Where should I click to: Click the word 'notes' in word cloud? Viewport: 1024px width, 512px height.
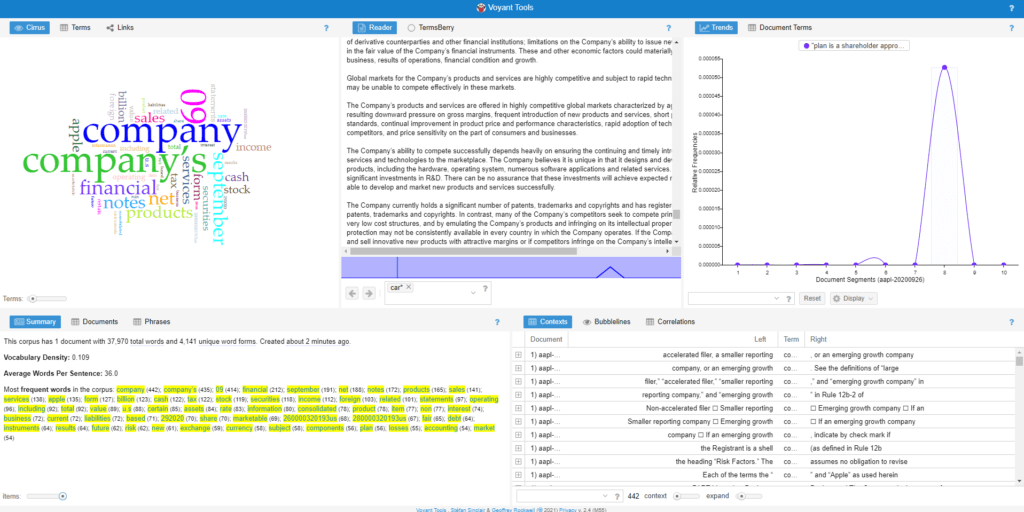coord(124,202)
